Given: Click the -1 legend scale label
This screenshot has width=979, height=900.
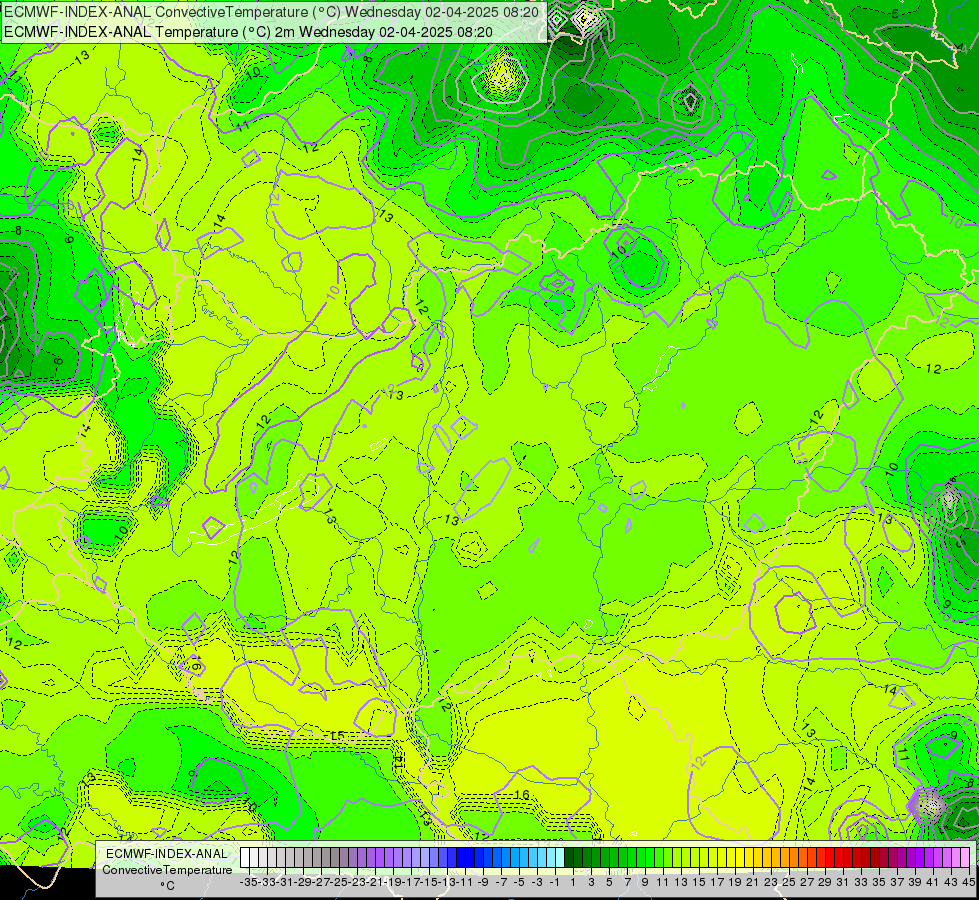Looking at the screenshot, I should 554,882.
